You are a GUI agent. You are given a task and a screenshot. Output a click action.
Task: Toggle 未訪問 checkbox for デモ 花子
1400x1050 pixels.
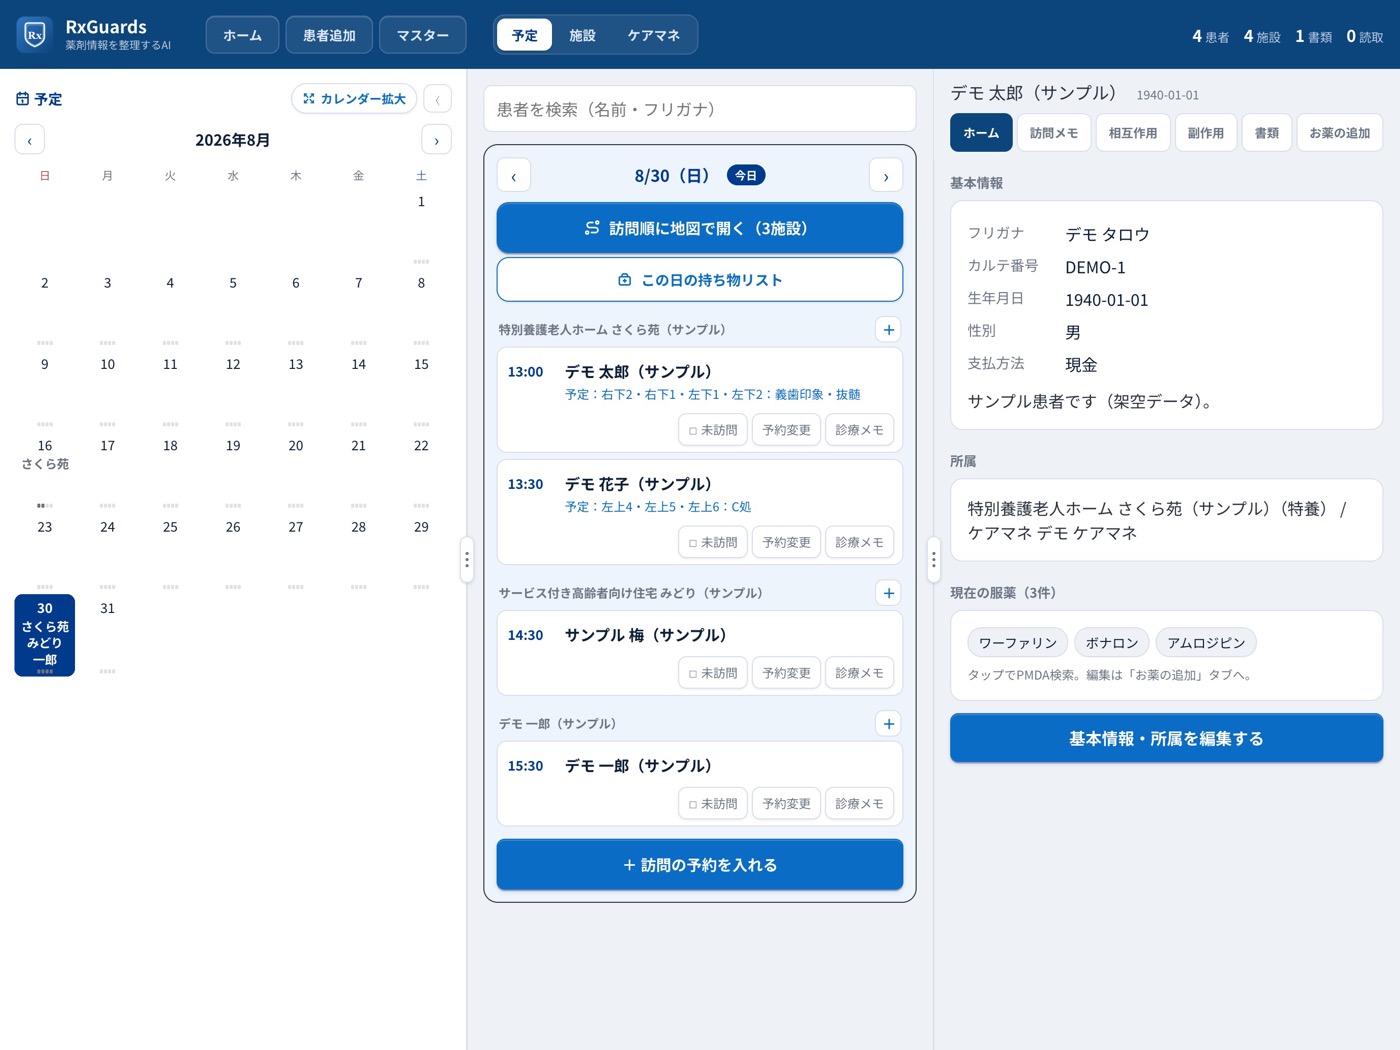pos(713,542)
